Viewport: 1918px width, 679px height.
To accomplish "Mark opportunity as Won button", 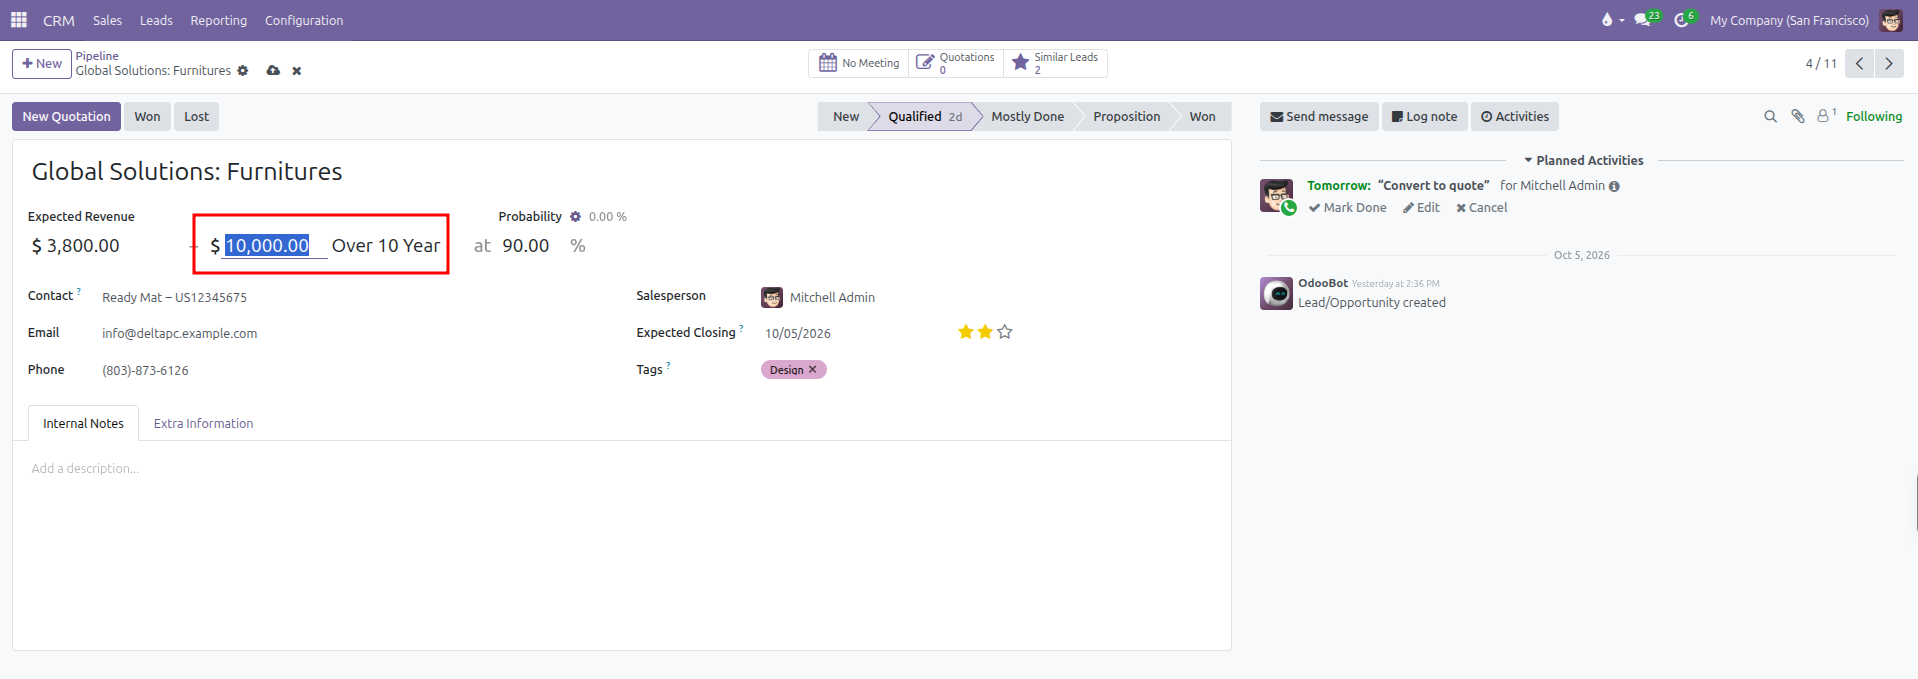I will (x=147, y=117).
